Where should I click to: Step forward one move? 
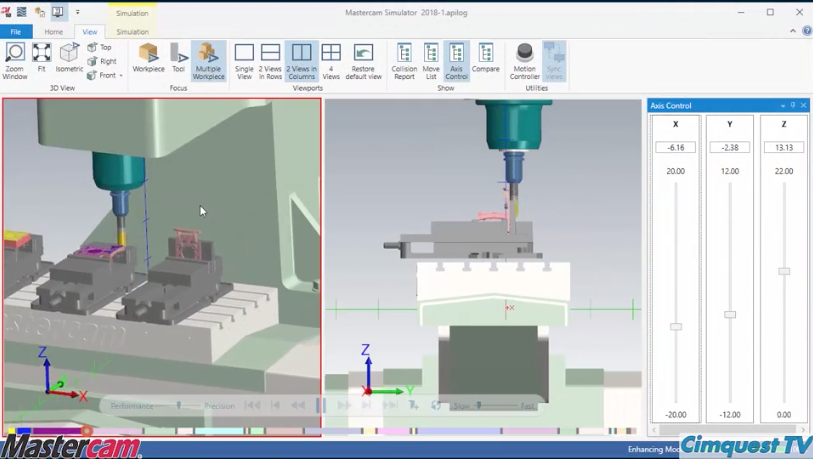pyautogui.click(x=367, y=406)
